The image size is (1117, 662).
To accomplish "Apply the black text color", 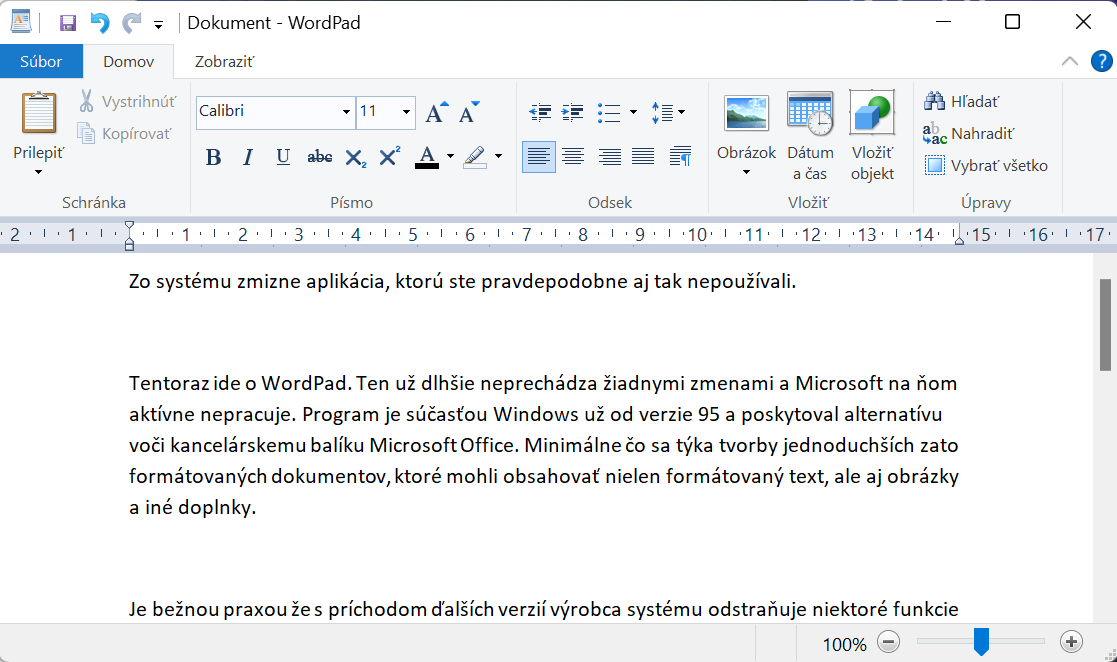I will coord(427,157).
